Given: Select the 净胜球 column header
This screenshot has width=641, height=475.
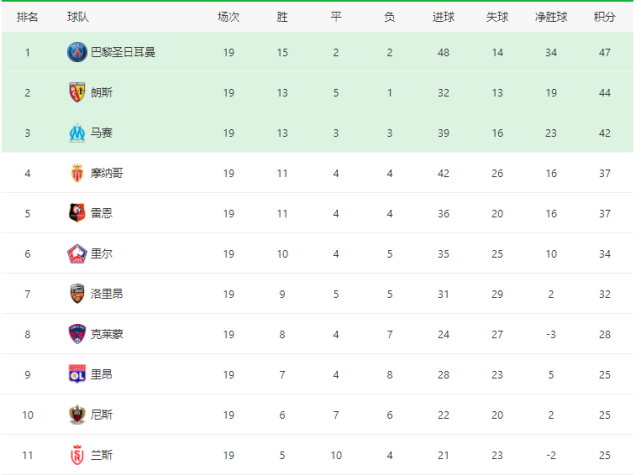Looking at the screenshot, I should 551,17.
